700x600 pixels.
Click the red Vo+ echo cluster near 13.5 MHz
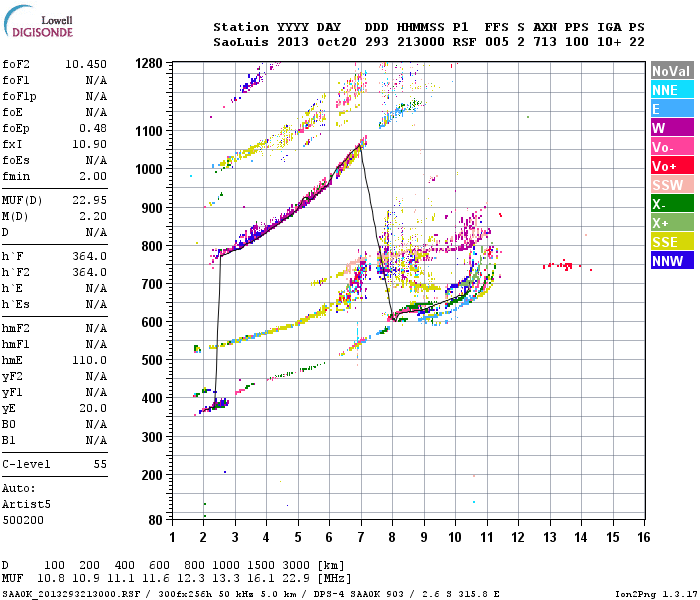[x=562, y=266]
